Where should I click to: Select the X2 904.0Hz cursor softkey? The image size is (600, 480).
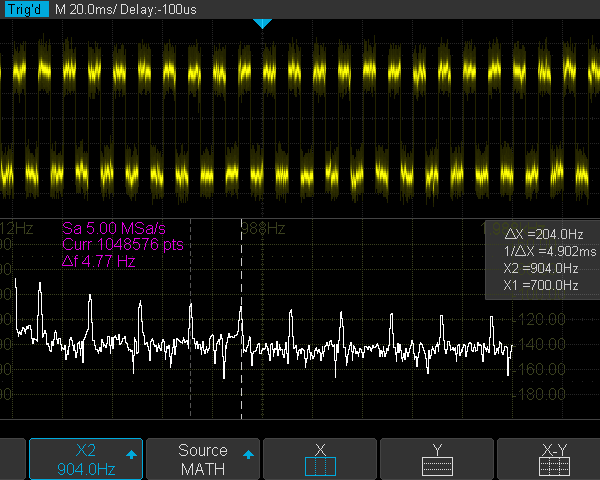pos(86,459)
